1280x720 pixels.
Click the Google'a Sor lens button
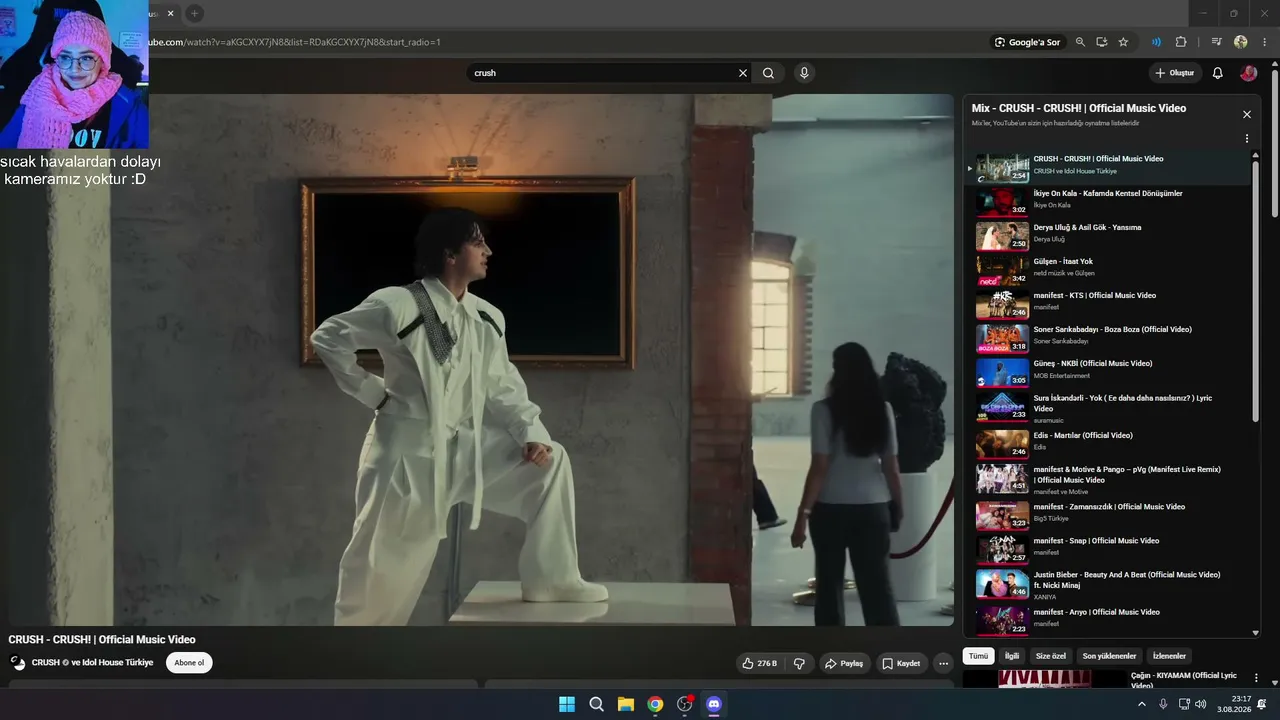pyautogui.click(x=1027, y=42)
